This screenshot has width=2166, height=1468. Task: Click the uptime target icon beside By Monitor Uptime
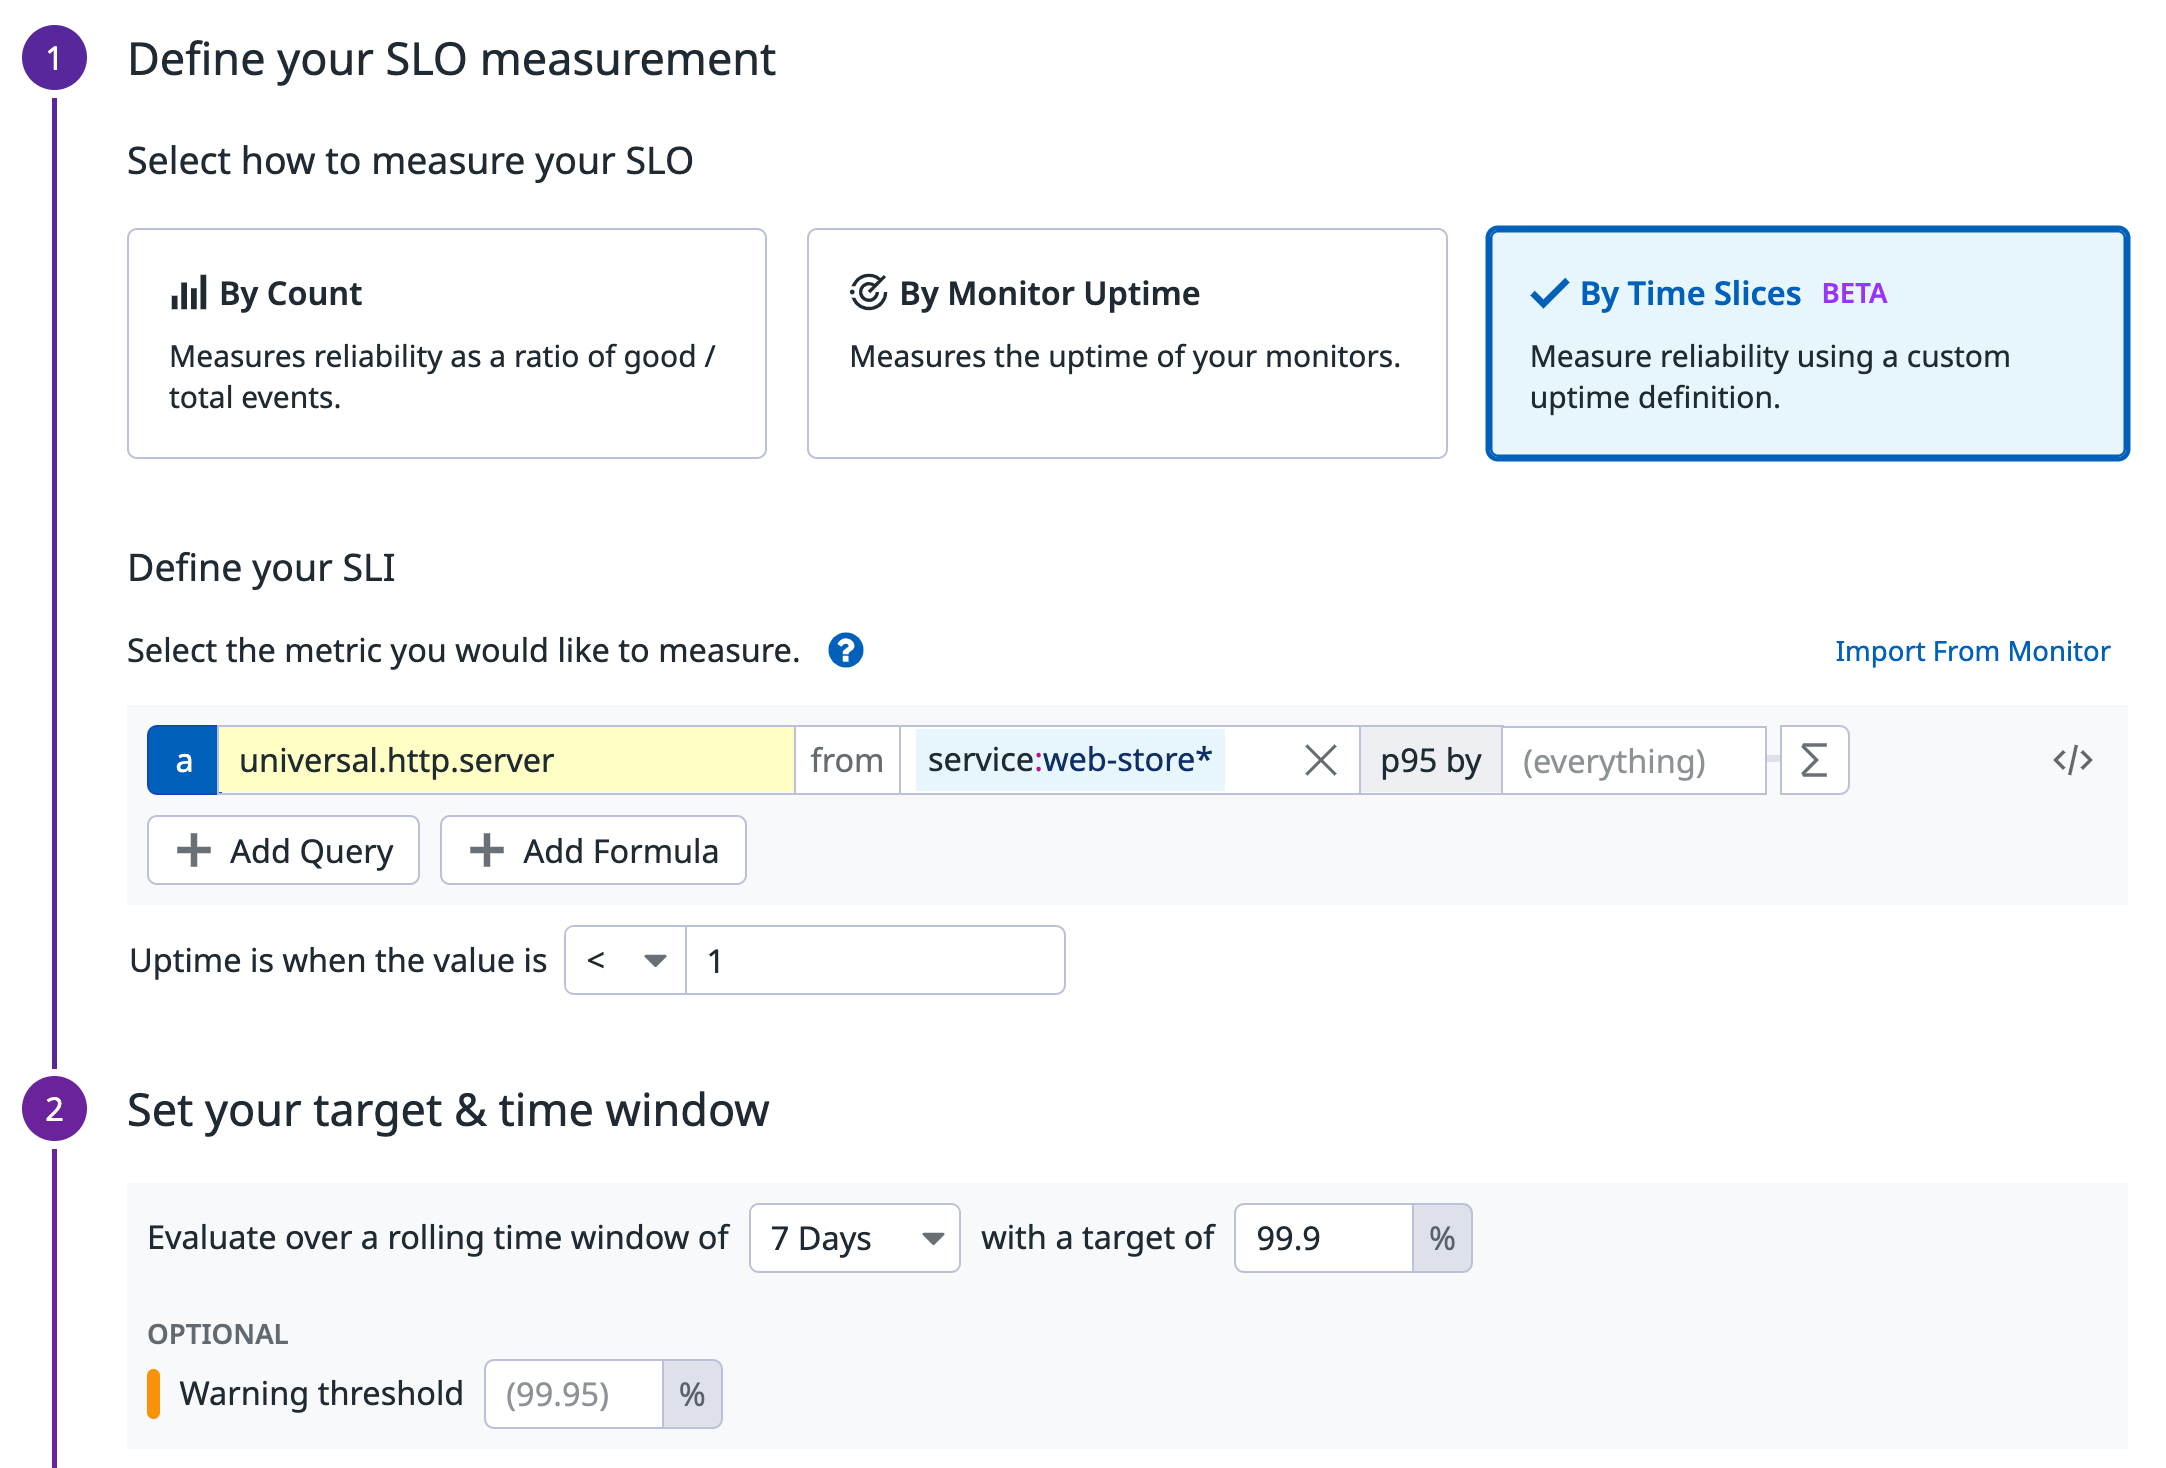869,291
